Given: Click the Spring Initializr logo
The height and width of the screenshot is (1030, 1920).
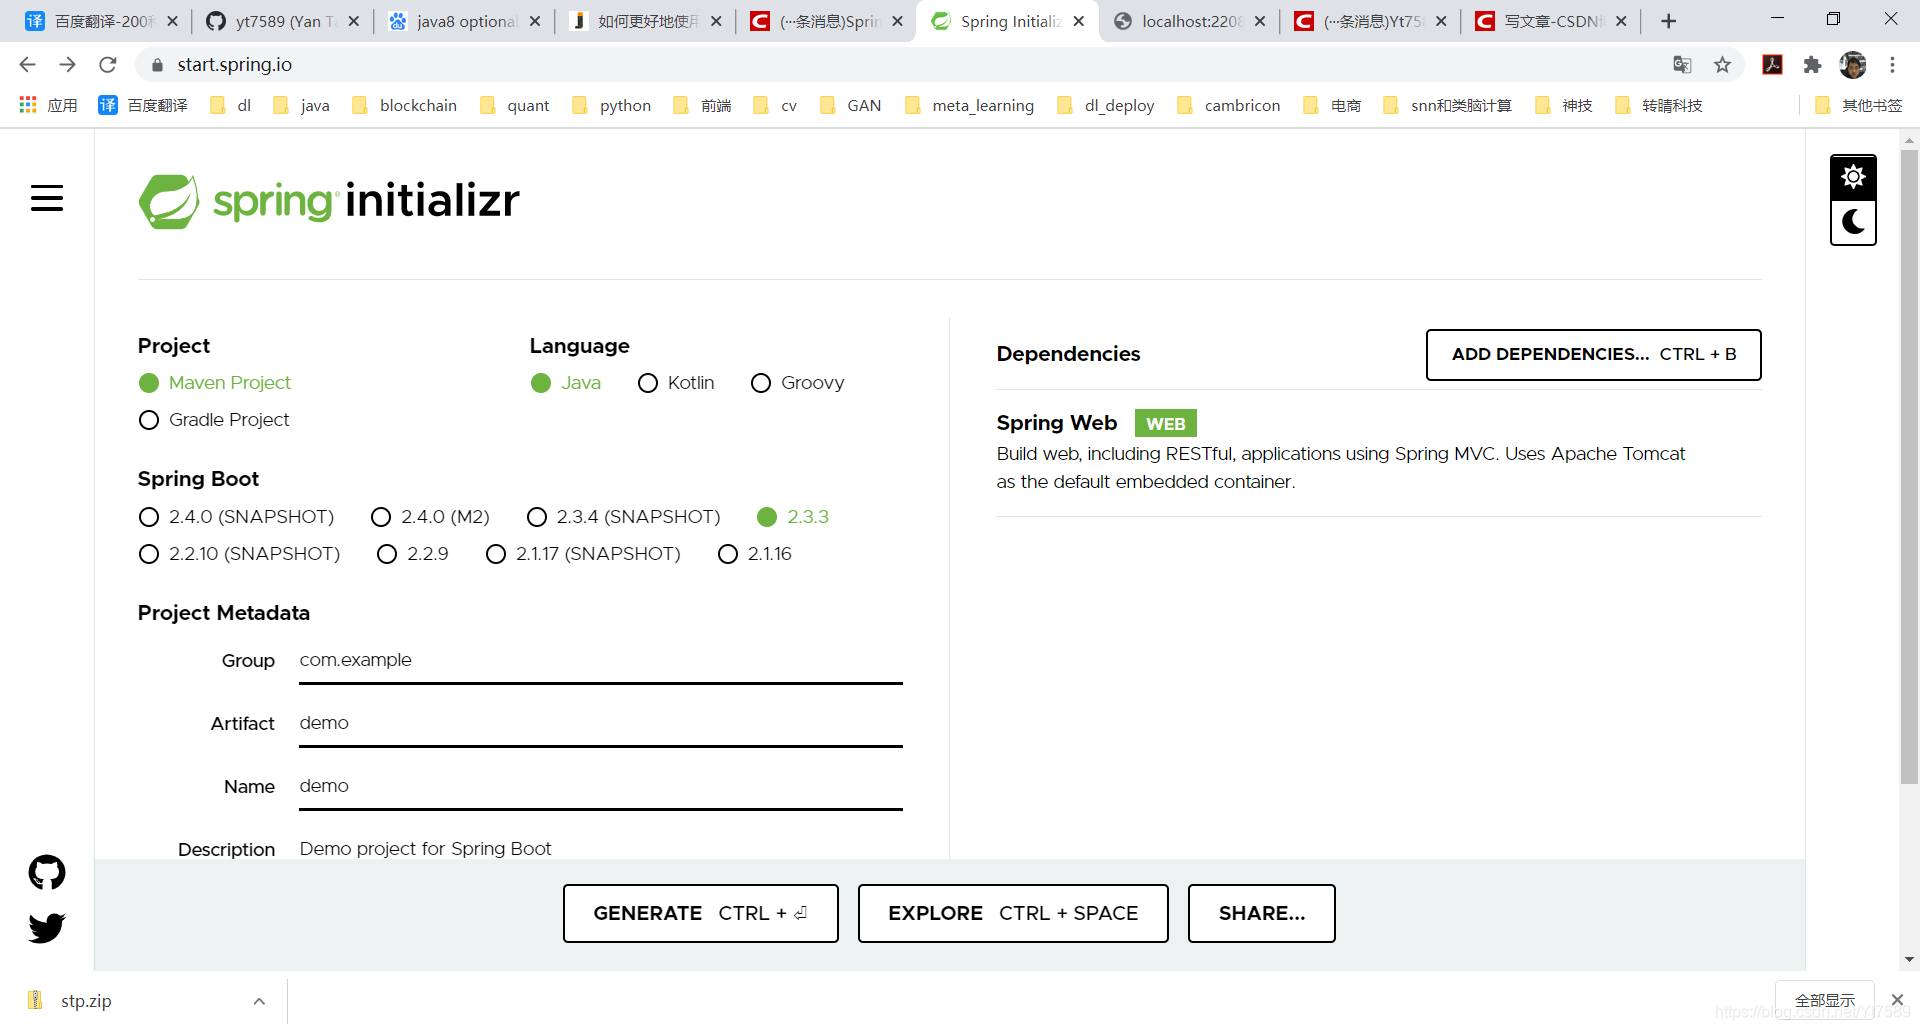Looking at the screenshot, I should [x=329, y=201].
